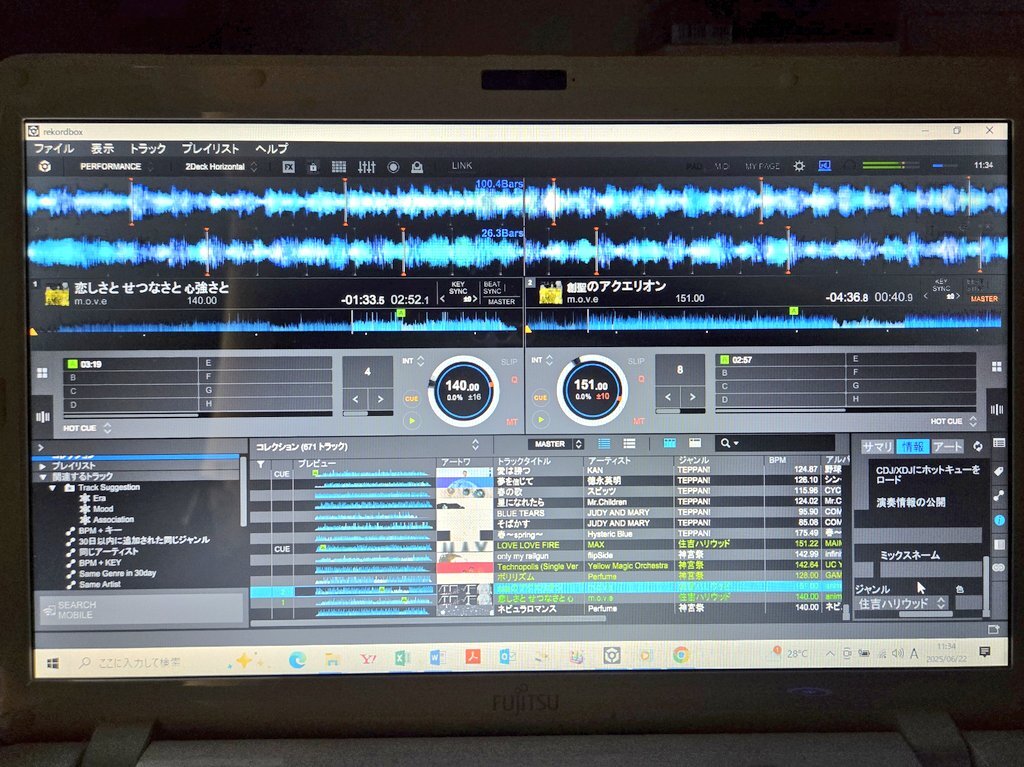Open the PERFORMANCE mode dropdown
The height and width of the screenshot is (767, 1024).
115,167
